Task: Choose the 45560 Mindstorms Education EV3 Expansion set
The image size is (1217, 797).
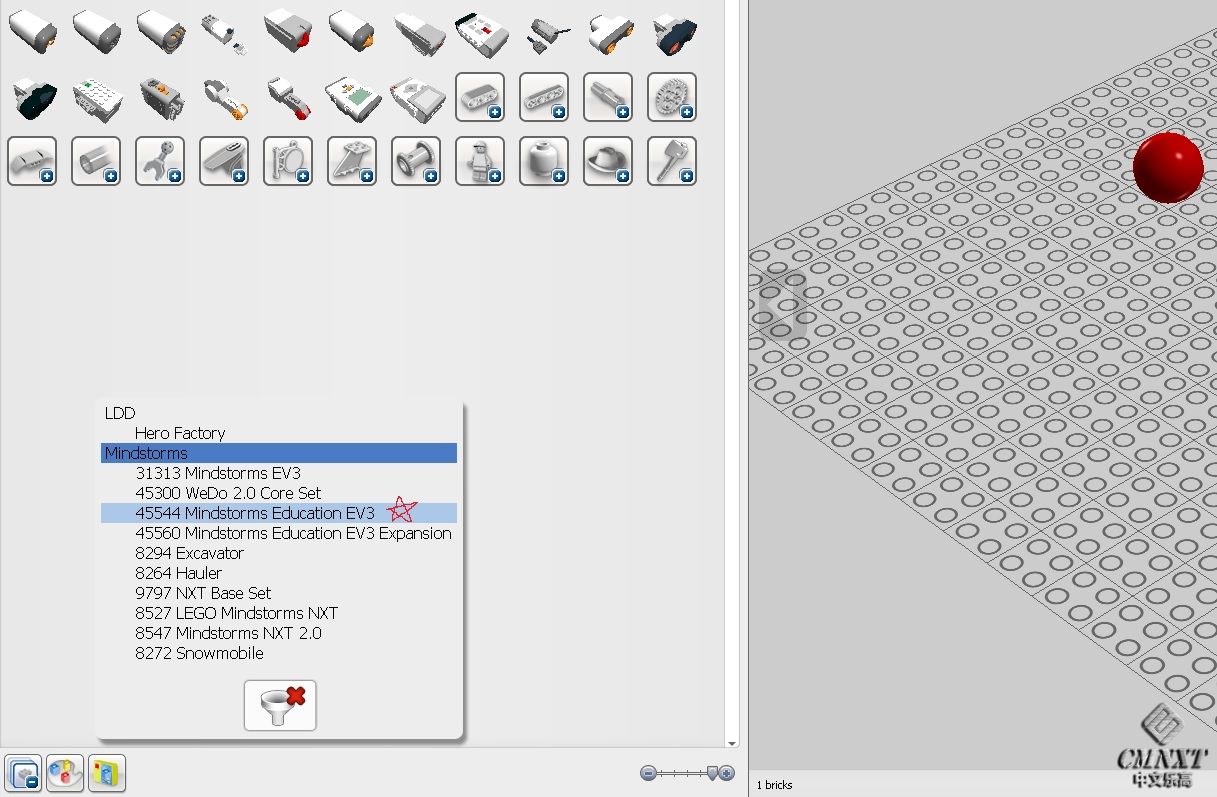Action: click(292, 533)
